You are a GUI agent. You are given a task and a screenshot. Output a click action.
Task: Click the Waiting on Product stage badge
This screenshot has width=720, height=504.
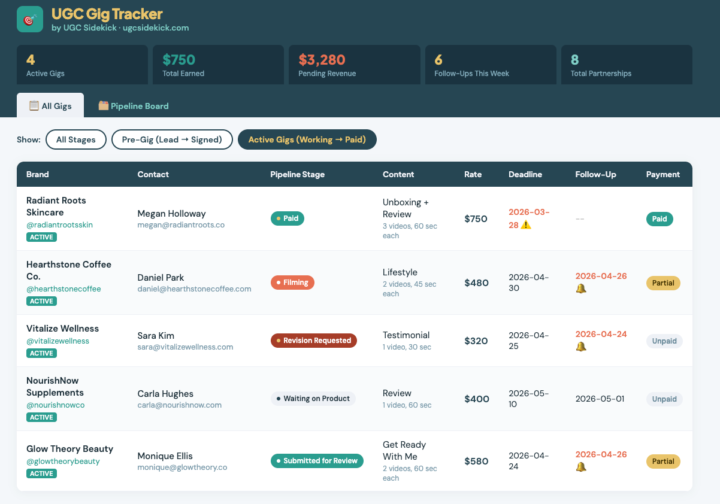[x=313, y=398]
